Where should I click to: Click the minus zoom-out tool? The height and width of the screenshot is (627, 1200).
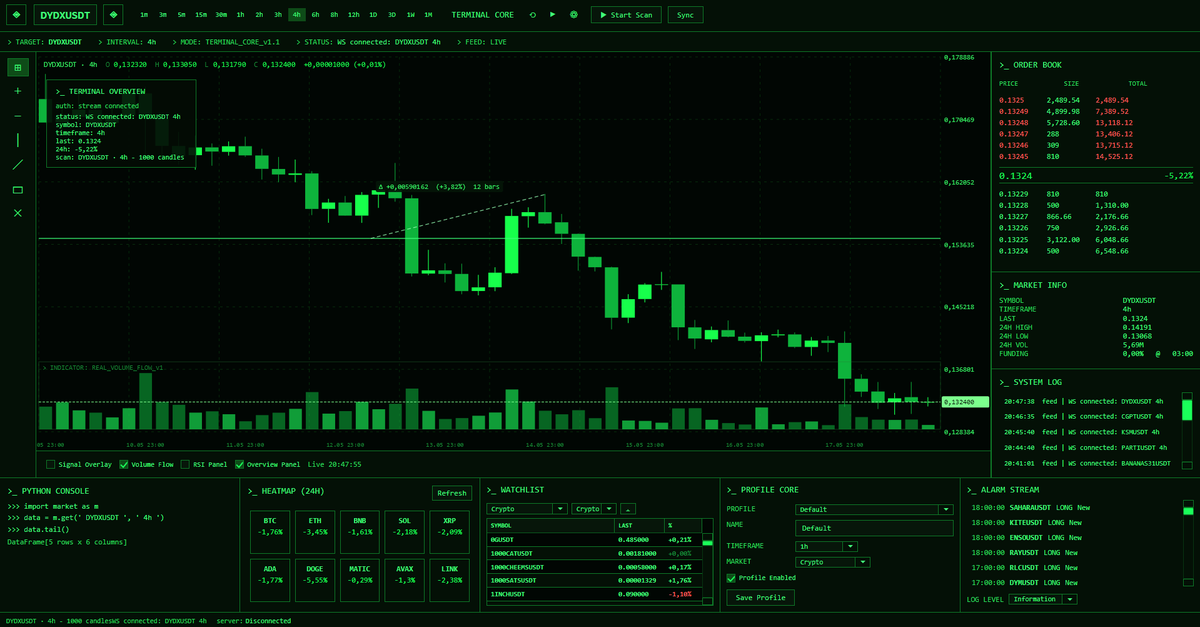coord(17,116)
